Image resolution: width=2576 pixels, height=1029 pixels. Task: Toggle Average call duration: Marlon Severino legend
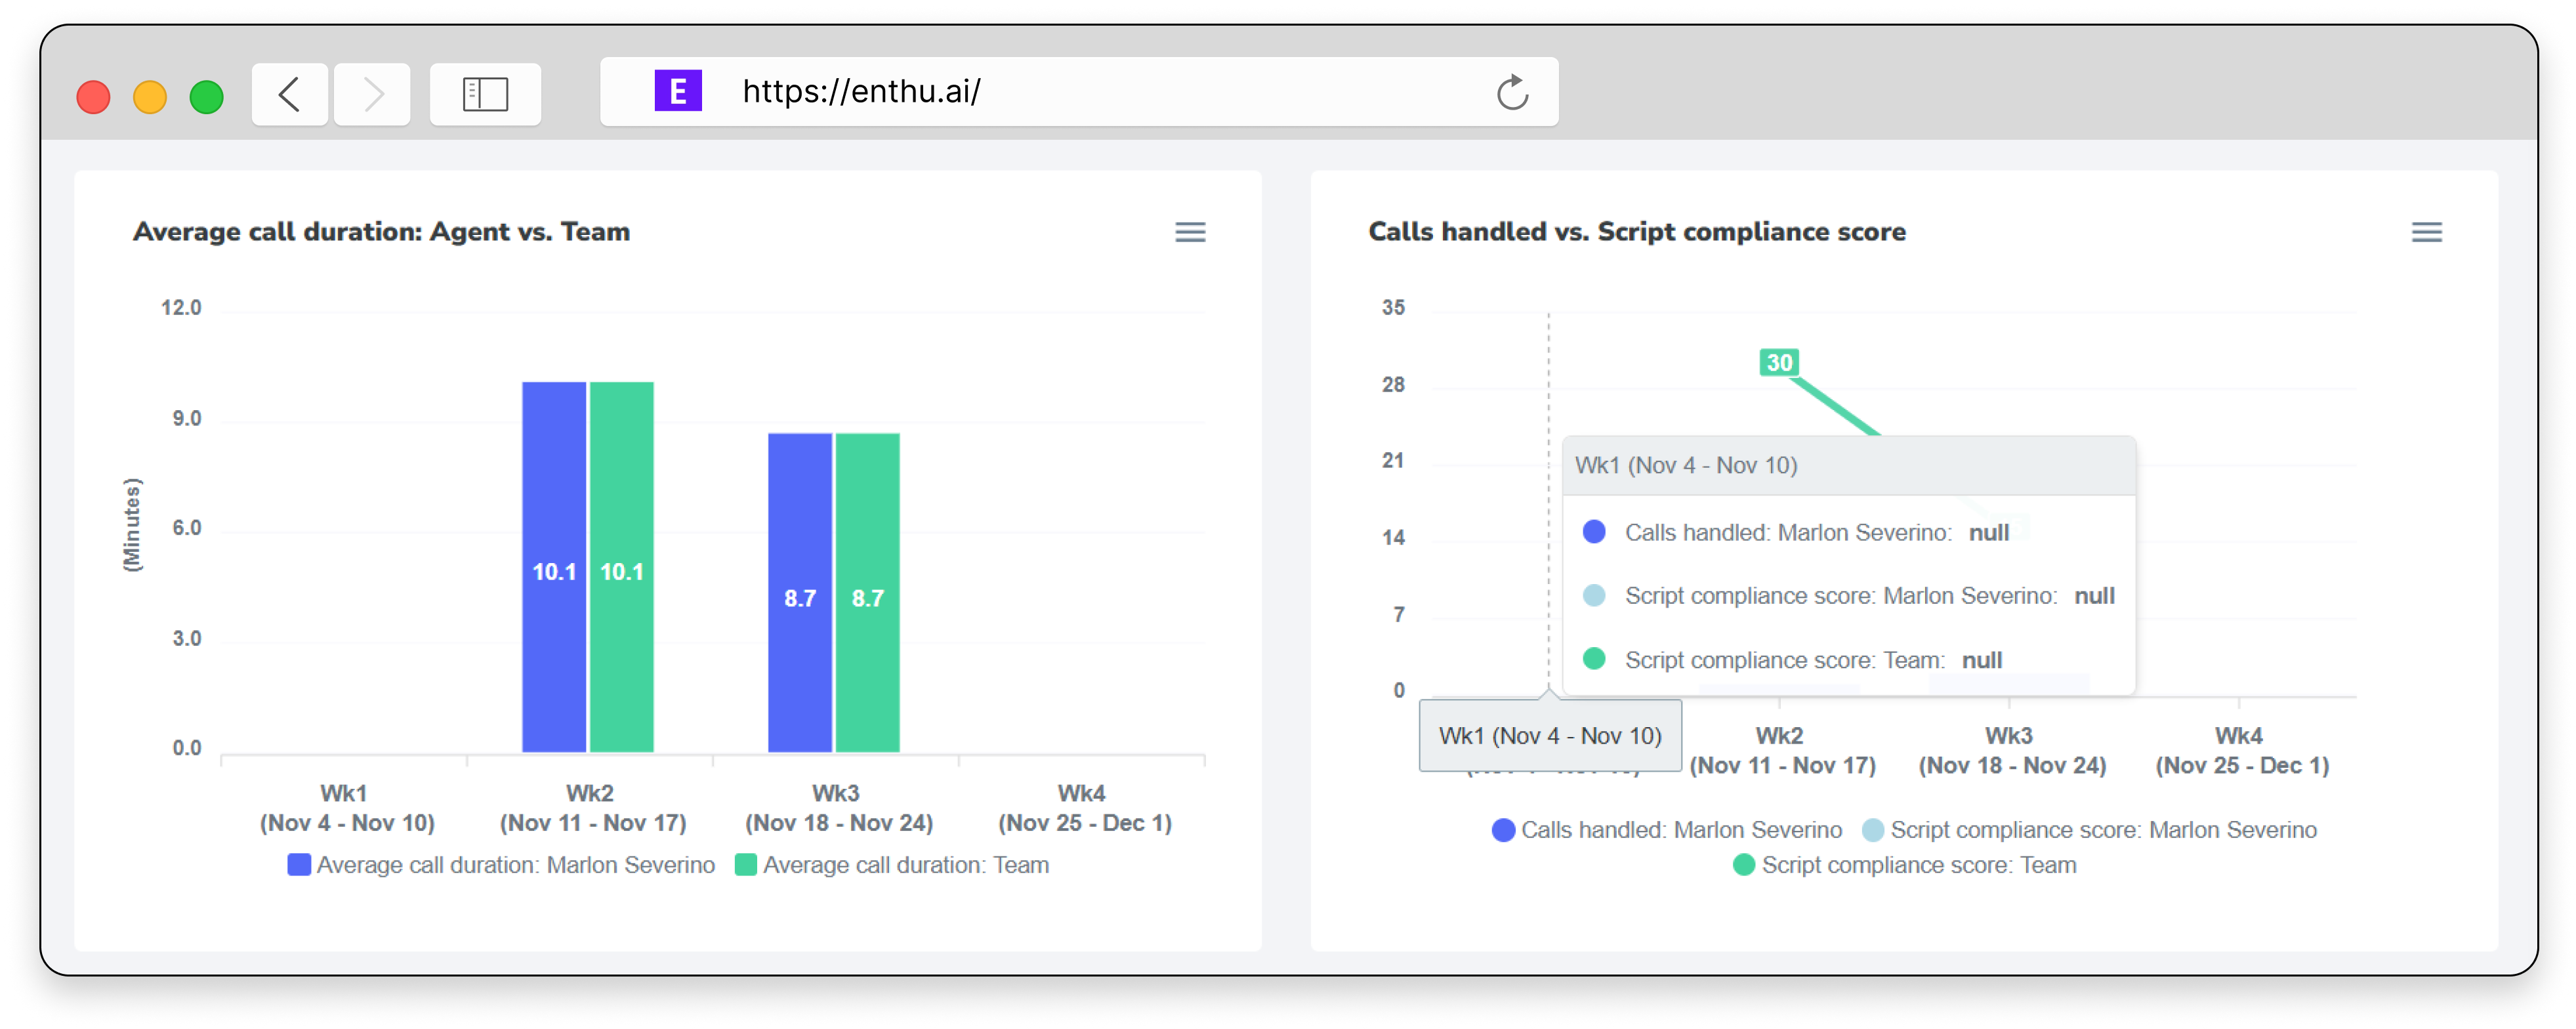501,864
